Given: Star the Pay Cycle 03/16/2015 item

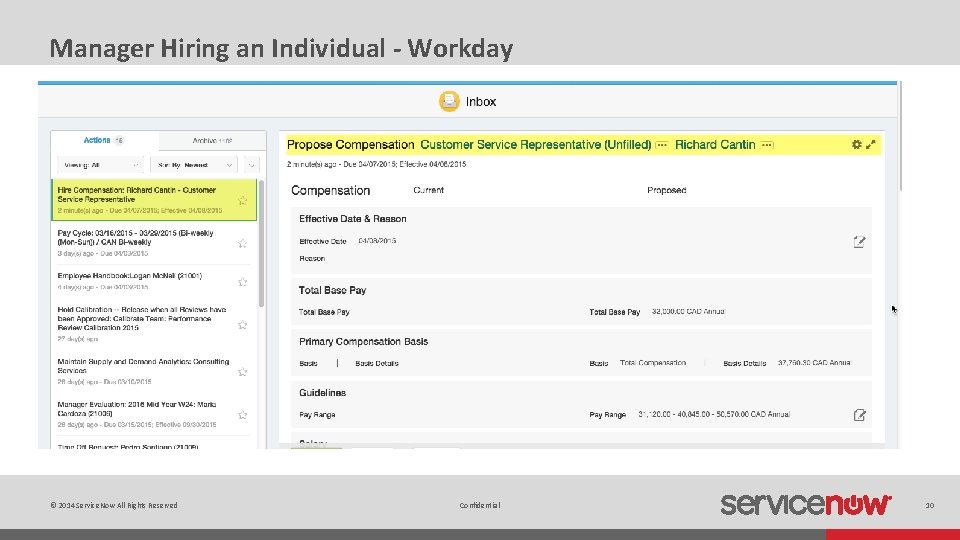Looking at the screenshot, I should (x=242, y=243).
